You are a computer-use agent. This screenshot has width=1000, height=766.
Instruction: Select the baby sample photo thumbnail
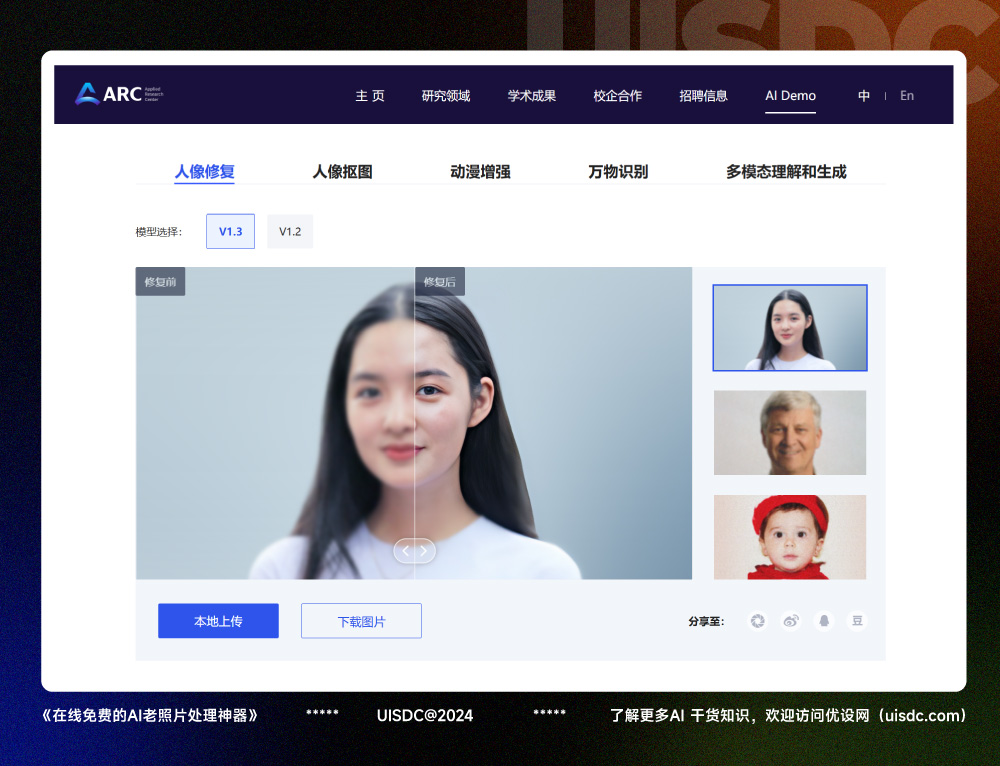pos(789,537)
